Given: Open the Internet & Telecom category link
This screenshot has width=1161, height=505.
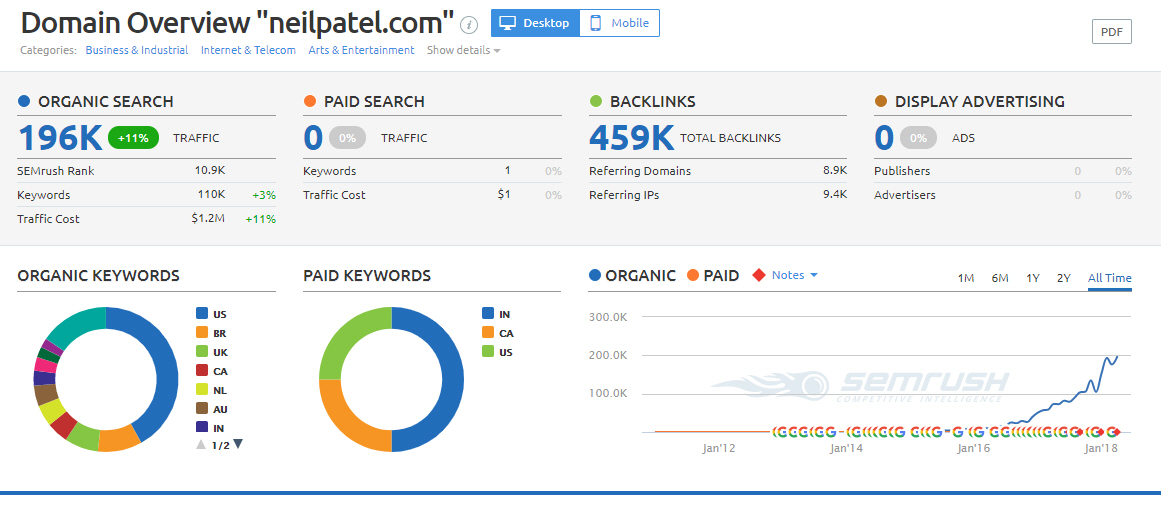Looking at the screenshot, I should tap(248, 50).
